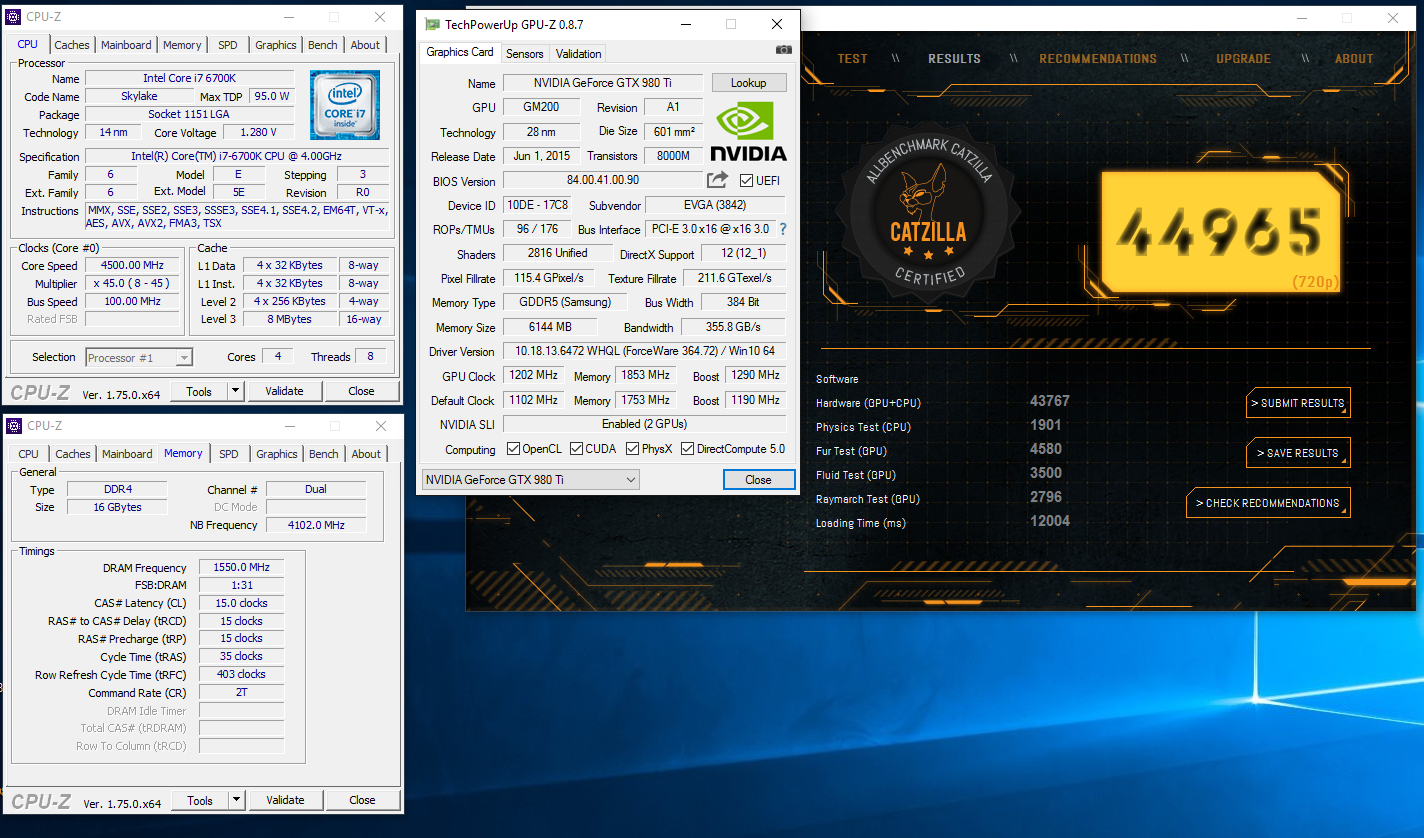Image resolution: width=1424 pixels, height=838 pixels.
Task: Open SPD tab in top CPU-Z window
Action: coord(228,45)
